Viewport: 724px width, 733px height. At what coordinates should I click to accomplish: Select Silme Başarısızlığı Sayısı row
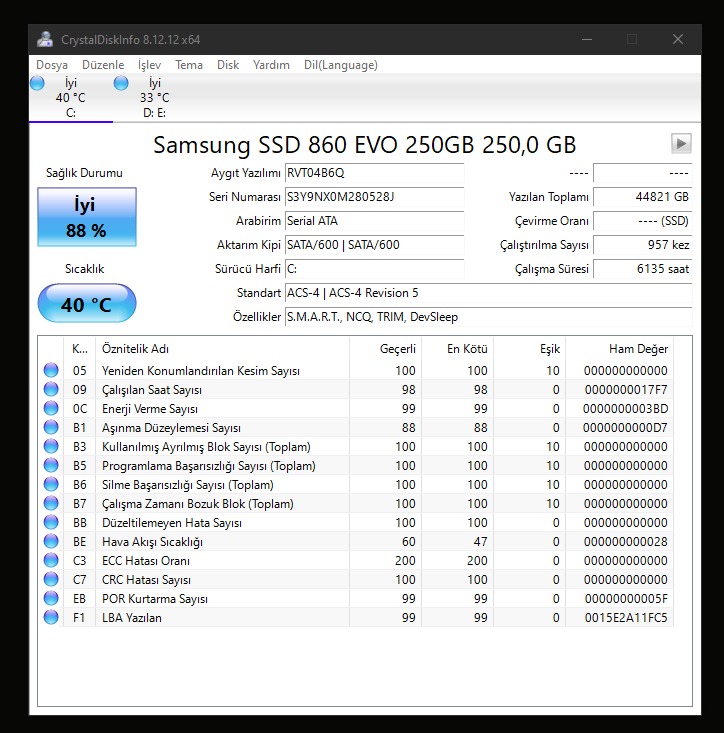[356, 485]
